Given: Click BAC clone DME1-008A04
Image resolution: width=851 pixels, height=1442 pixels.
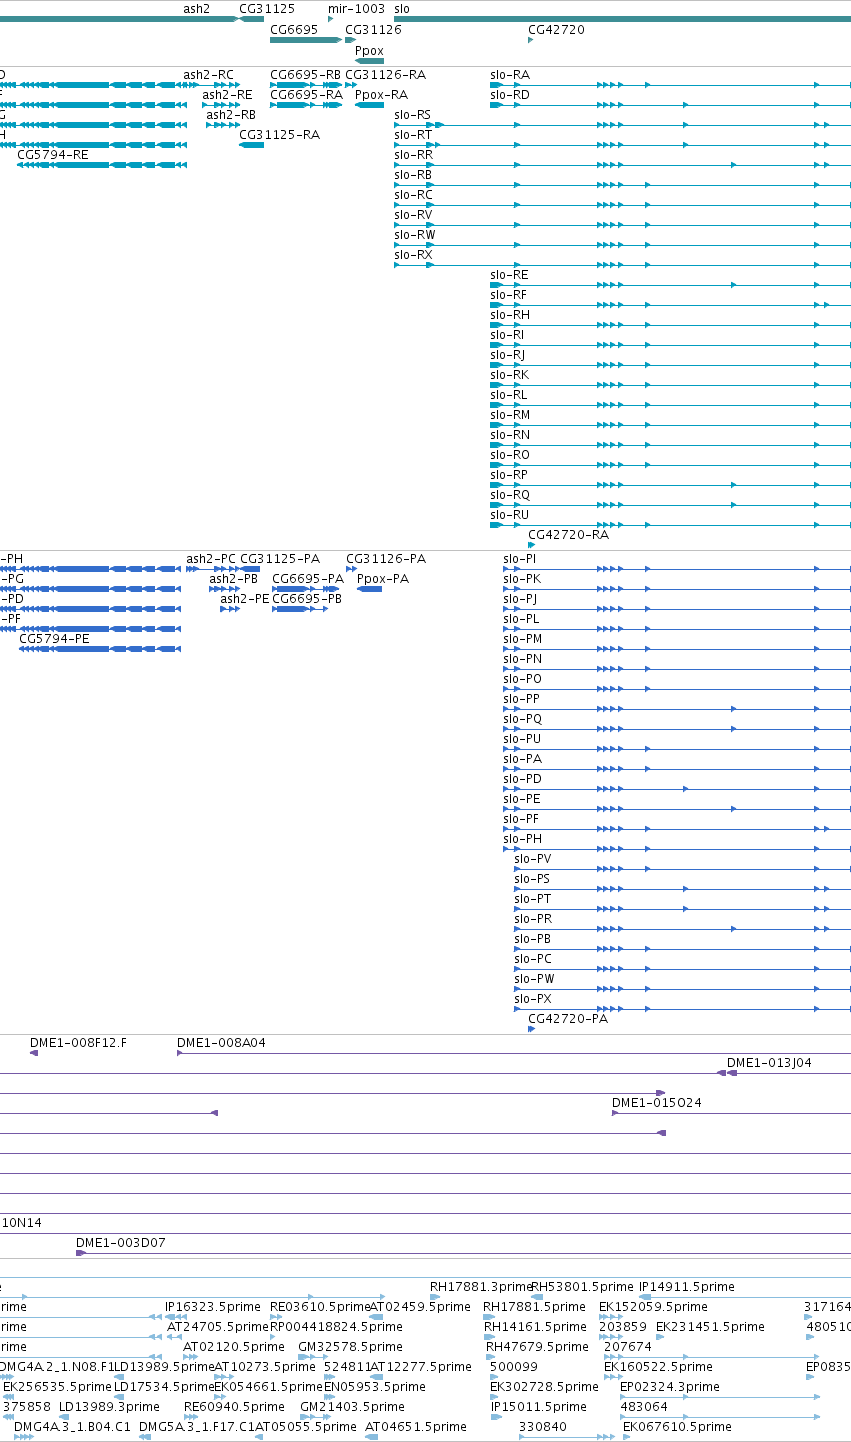Looking at the screenshot, I should pyautogui.click(x=221, y=1043).
